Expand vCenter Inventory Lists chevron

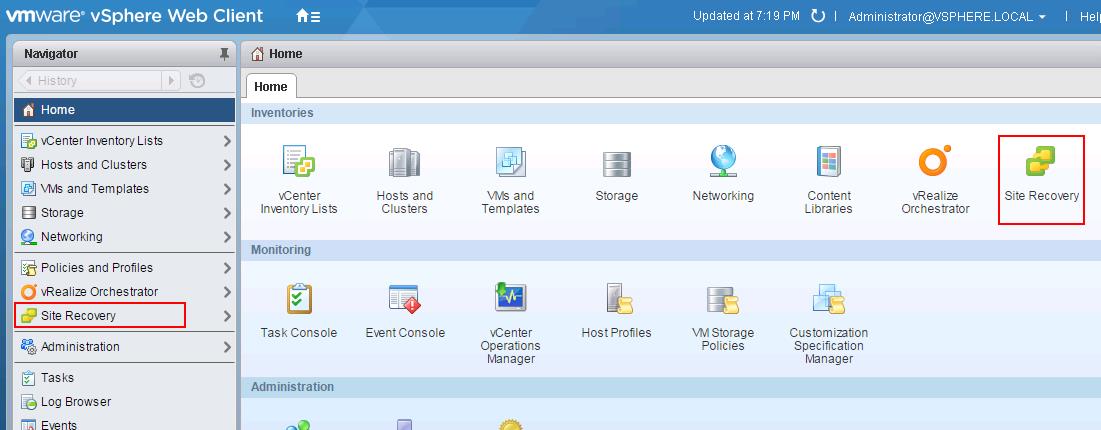pos(227,141)
